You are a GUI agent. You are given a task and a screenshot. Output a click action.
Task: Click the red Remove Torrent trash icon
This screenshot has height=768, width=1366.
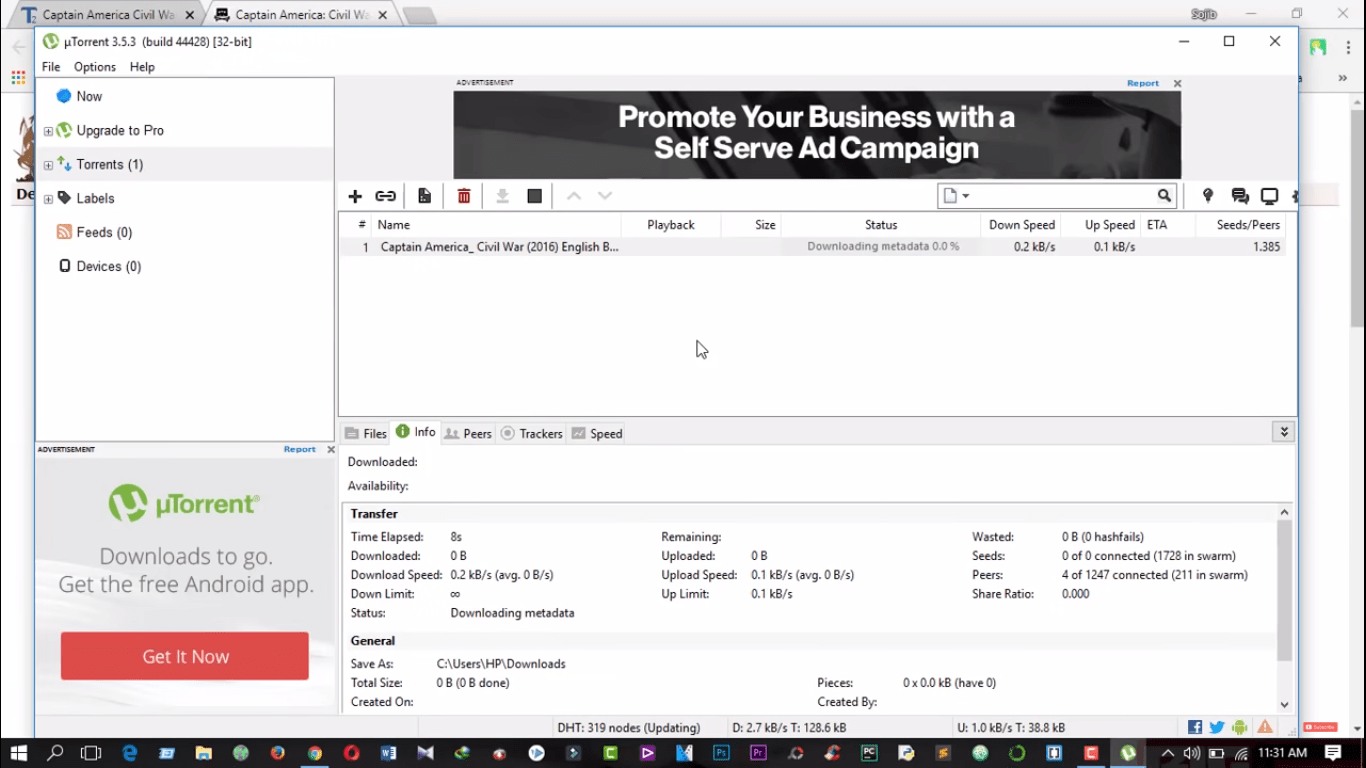pos(464,196)
